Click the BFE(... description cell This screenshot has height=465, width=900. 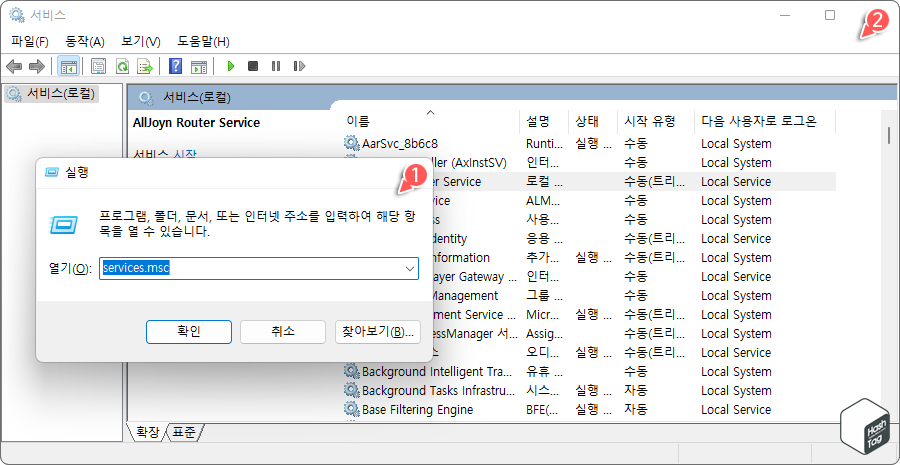pos(541,409)
